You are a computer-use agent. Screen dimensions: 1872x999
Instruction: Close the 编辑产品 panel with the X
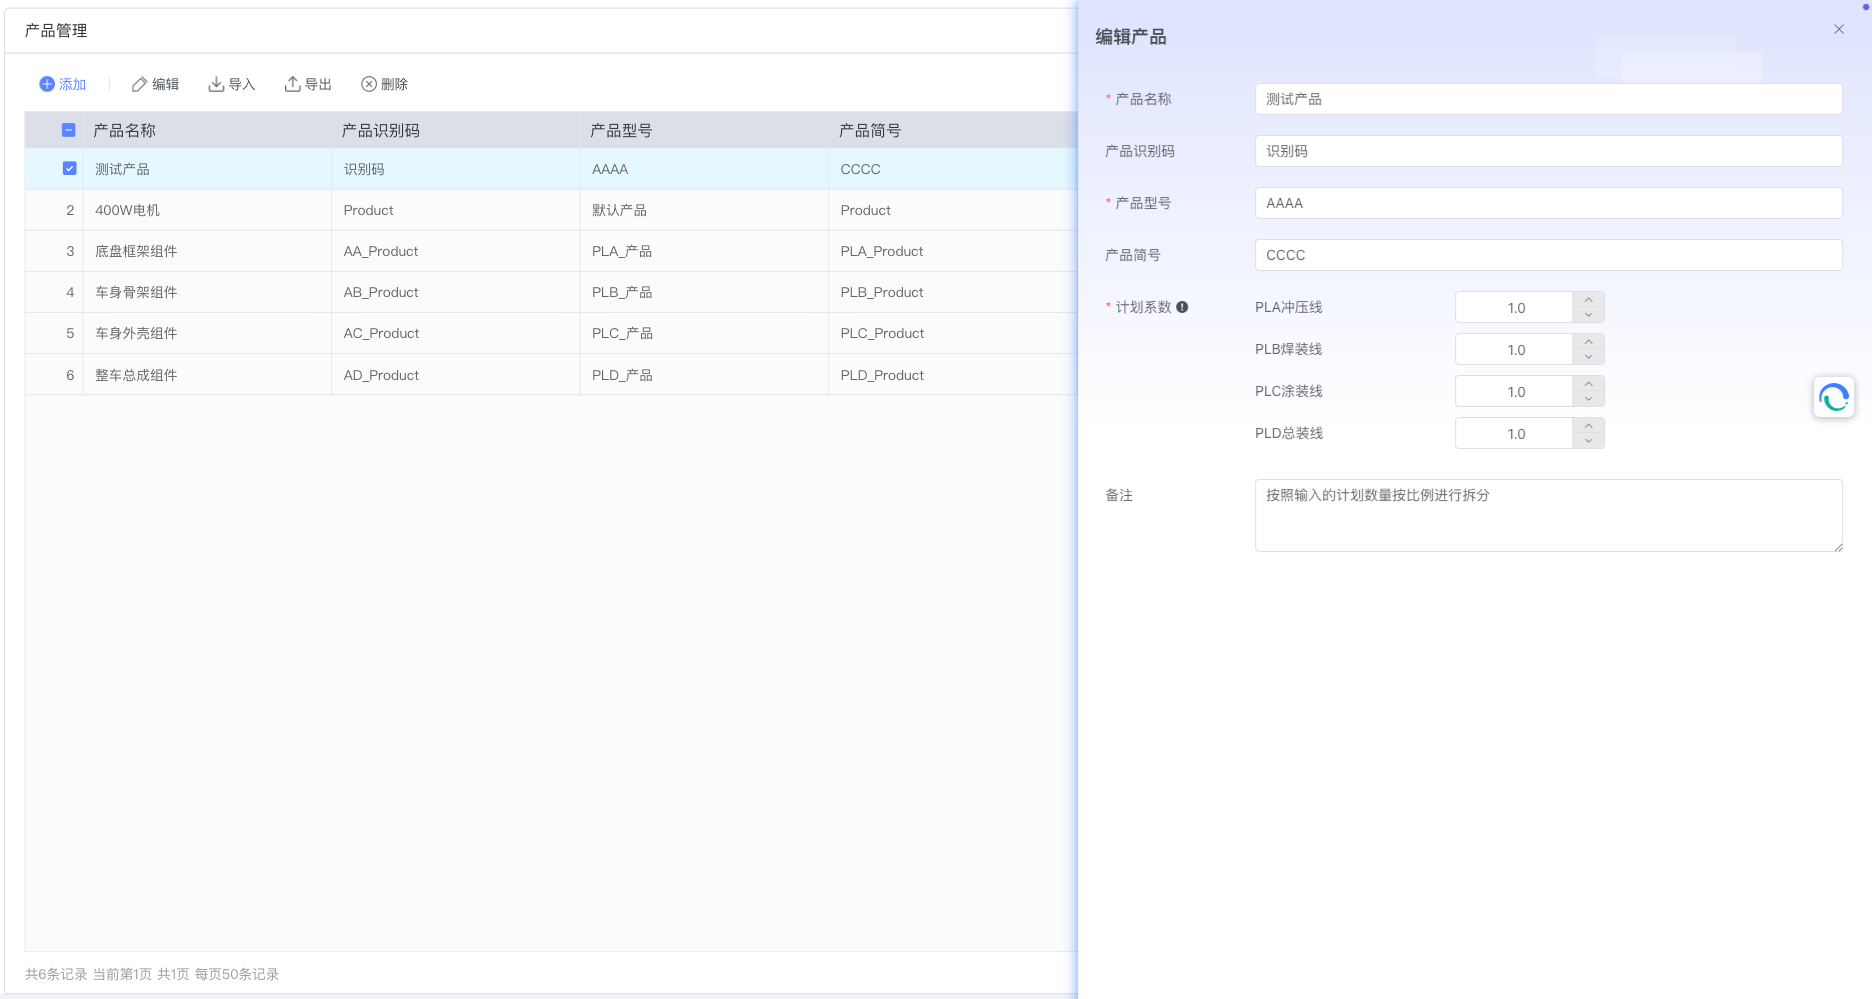pyautogui.click(x=1838, y=29)
